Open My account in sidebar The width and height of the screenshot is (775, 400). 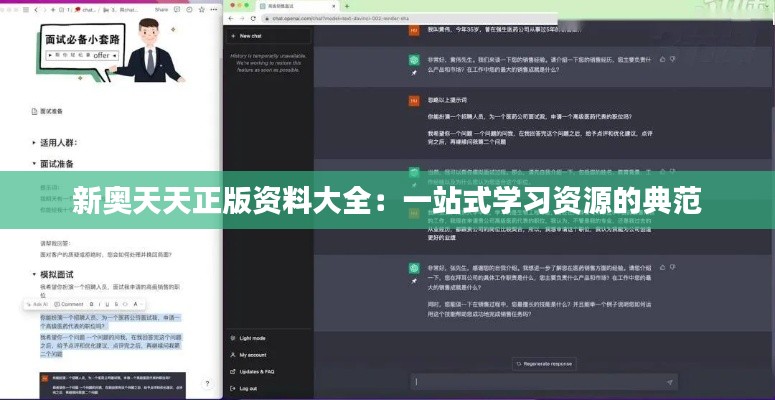[x=252, y=354]
